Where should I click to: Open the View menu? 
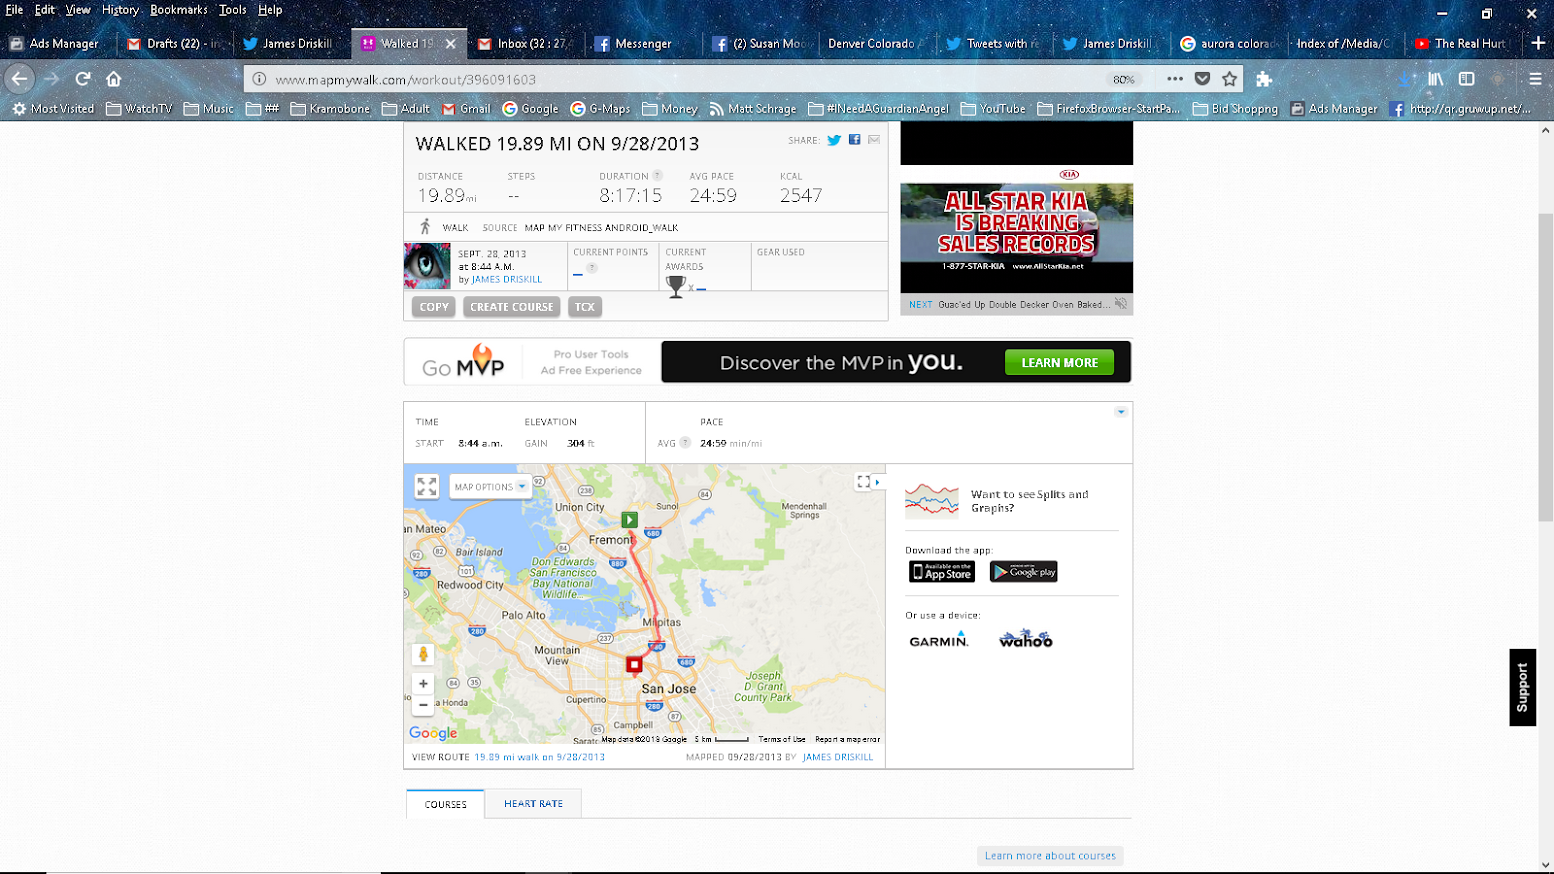point(78,10)
